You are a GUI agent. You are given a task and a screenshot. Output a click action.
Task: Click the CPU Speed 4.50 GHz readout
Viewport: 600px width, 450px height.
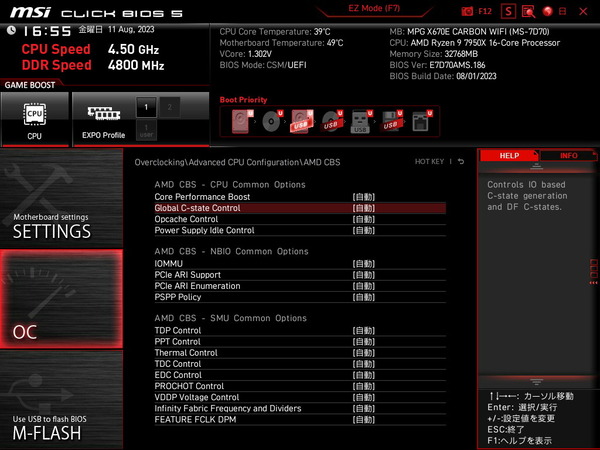pyautogui.click(x=90, y=49)
